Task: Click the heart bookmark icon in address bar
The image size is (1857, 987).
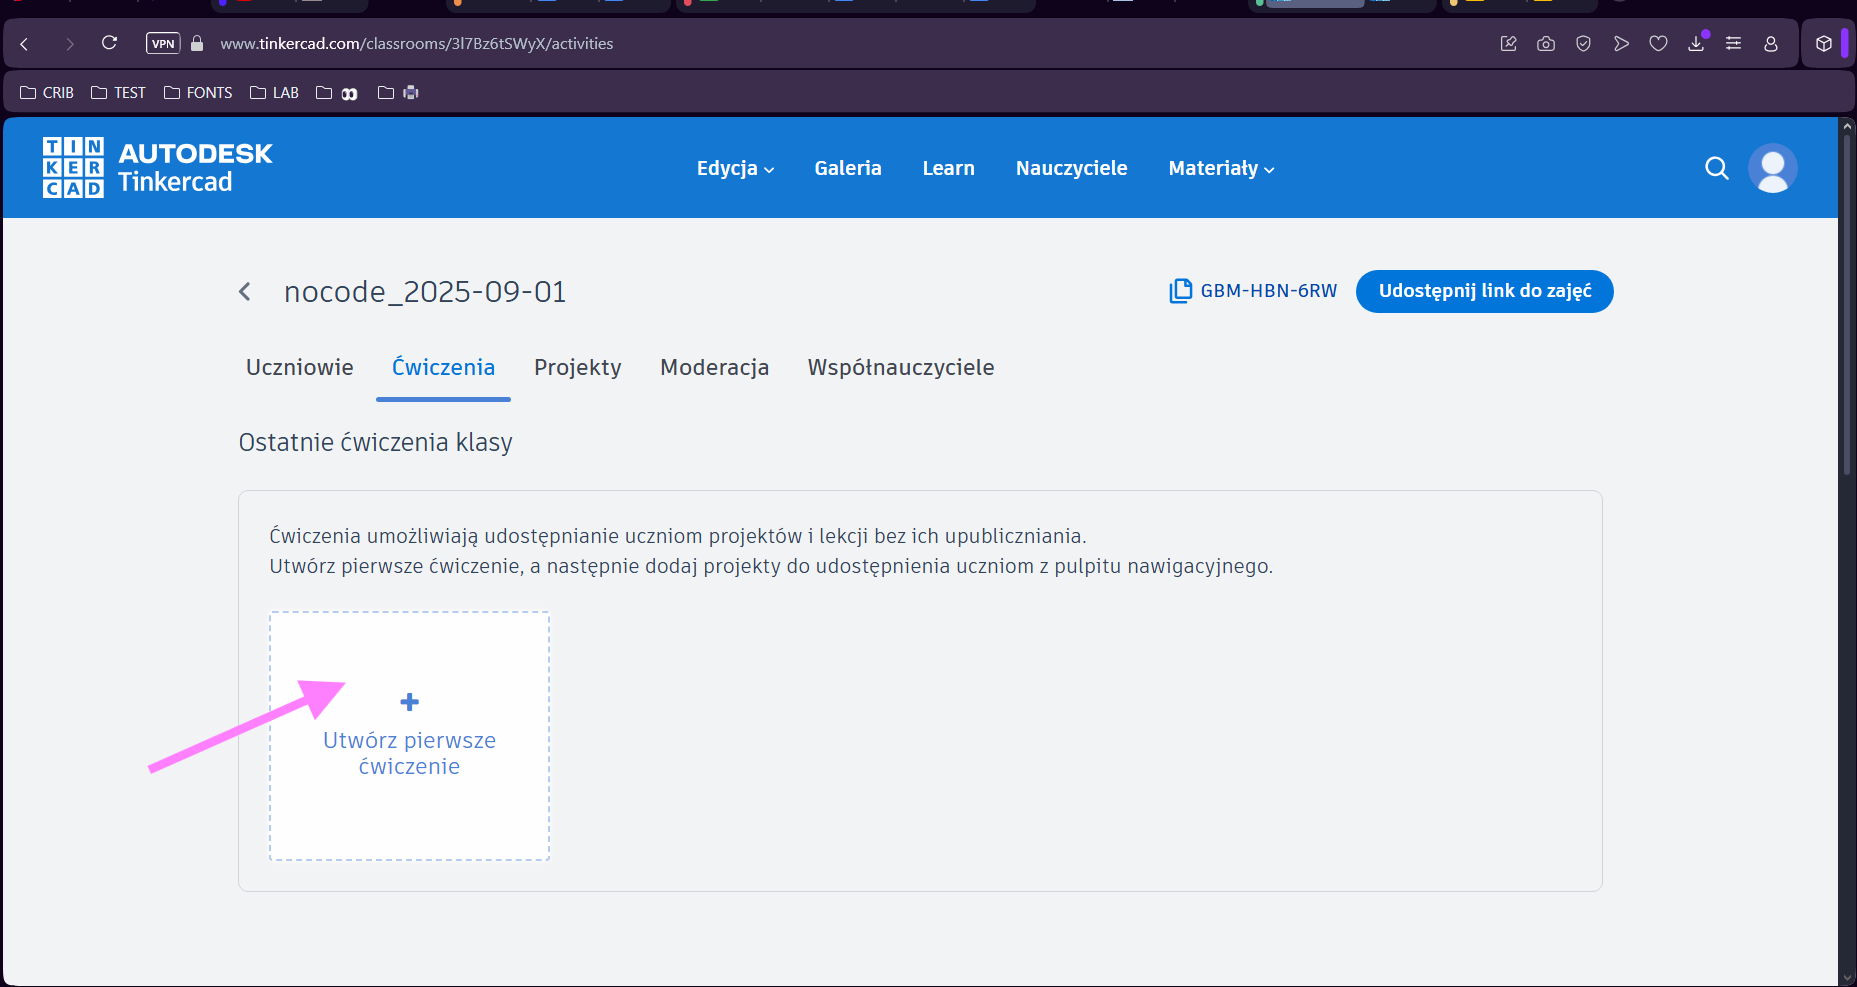Action: pyautogui.click(x=1658, y=44)
